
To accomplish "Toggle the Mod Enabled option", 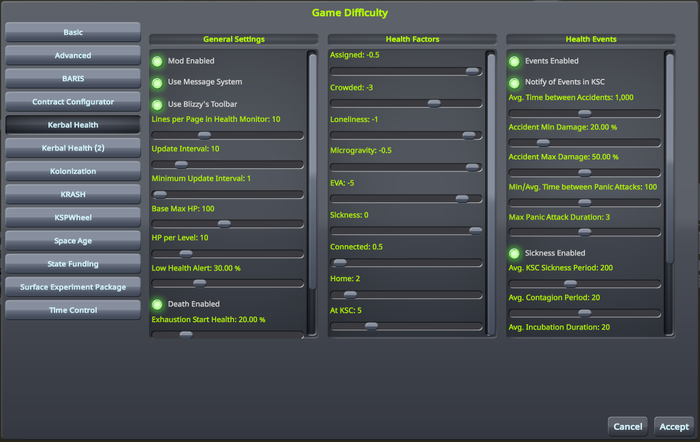I will 157,61.
